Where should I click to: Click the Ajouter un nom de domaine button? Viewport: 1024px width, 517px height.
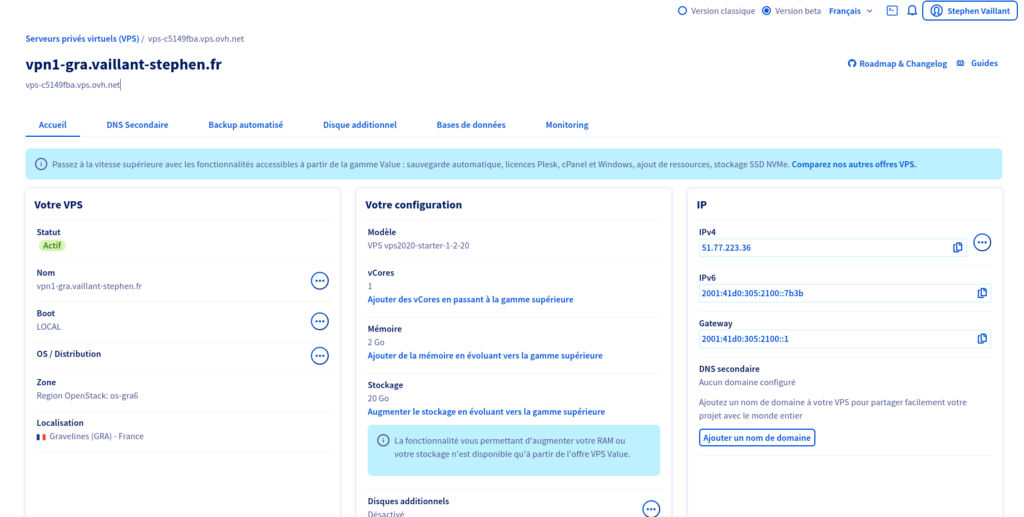[x=757, y=438]
